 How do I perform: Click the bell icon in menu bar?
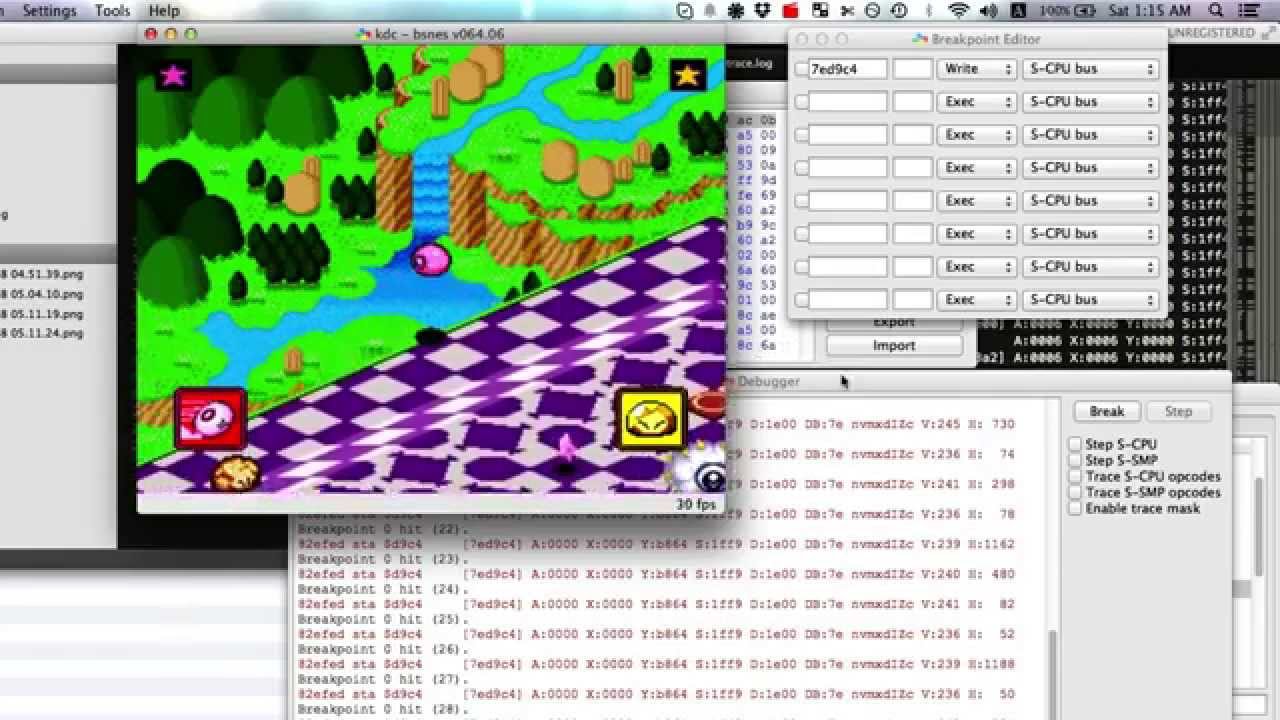(711, 11)
